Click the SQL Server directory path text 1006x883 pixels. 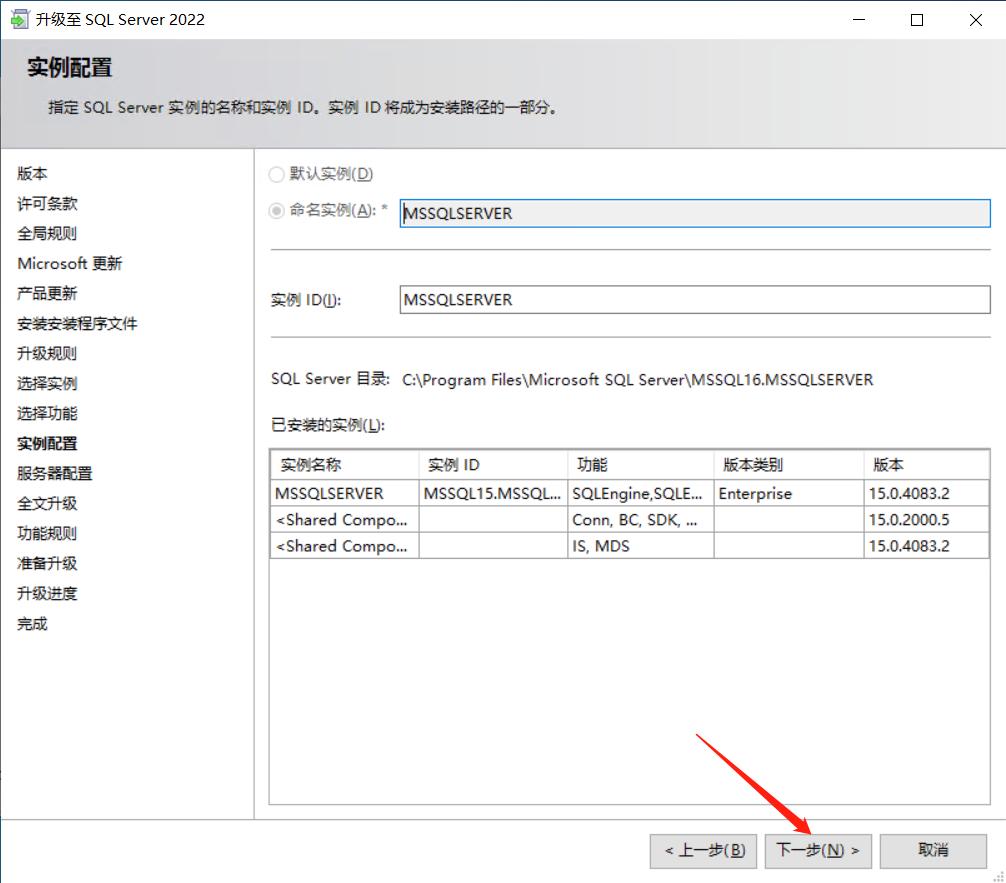pos(637,380)
